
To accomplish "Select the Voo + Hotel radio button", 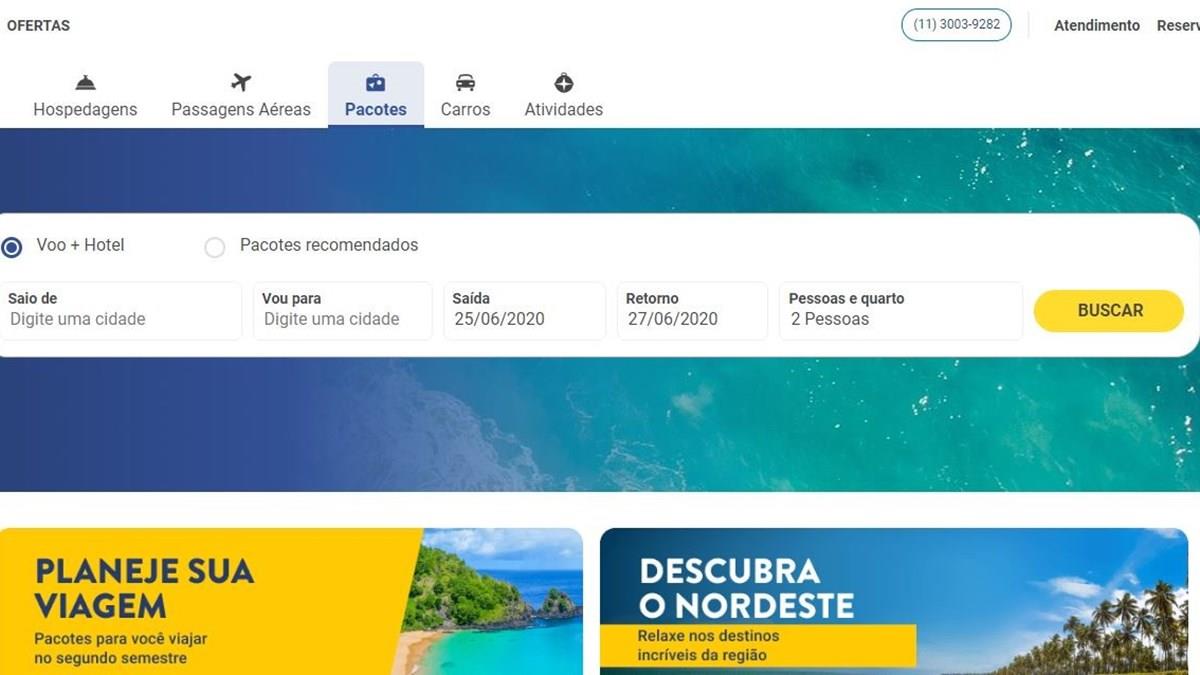I will tap(12, 247).
